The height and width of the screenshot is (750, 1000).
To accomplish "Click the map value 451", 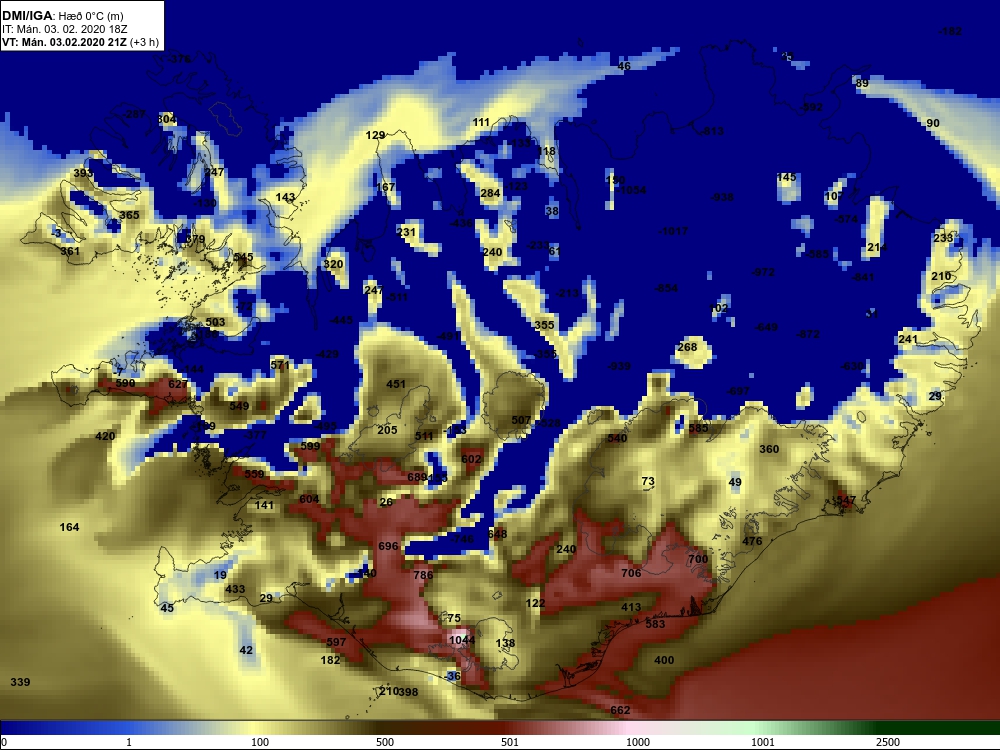I will (x=396, y=384).
